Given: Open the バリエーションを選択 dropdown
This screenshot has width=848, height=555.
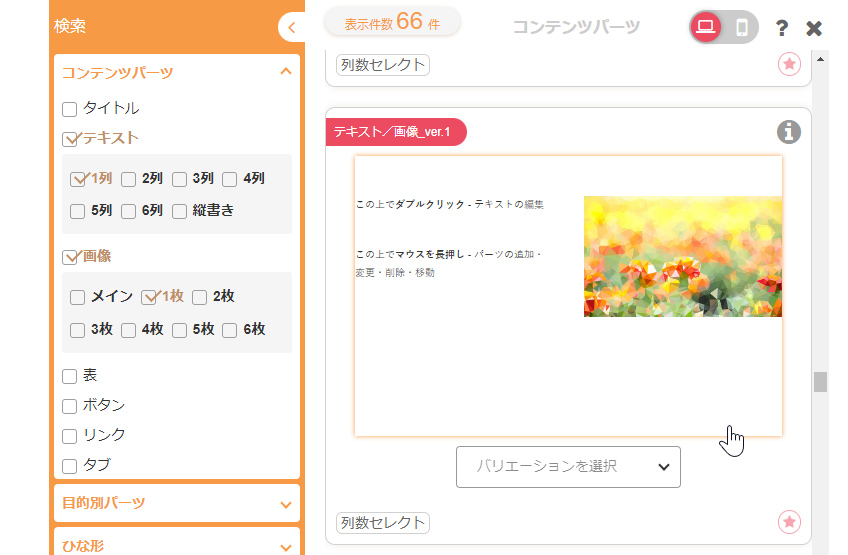Looking at the screenshot, I should click(x=568, y=467).
